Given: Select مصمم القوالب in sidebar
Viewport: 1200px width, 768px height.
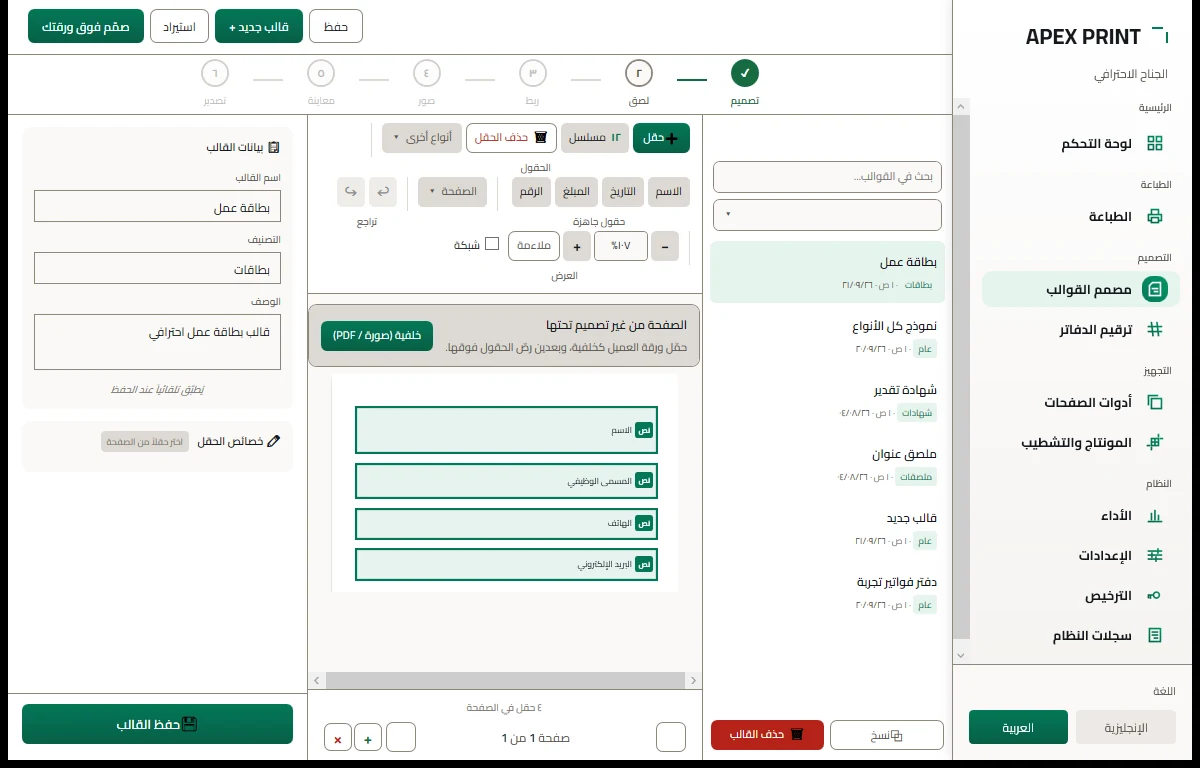Looking at the screenshot, I should [x=1081, y=289].
